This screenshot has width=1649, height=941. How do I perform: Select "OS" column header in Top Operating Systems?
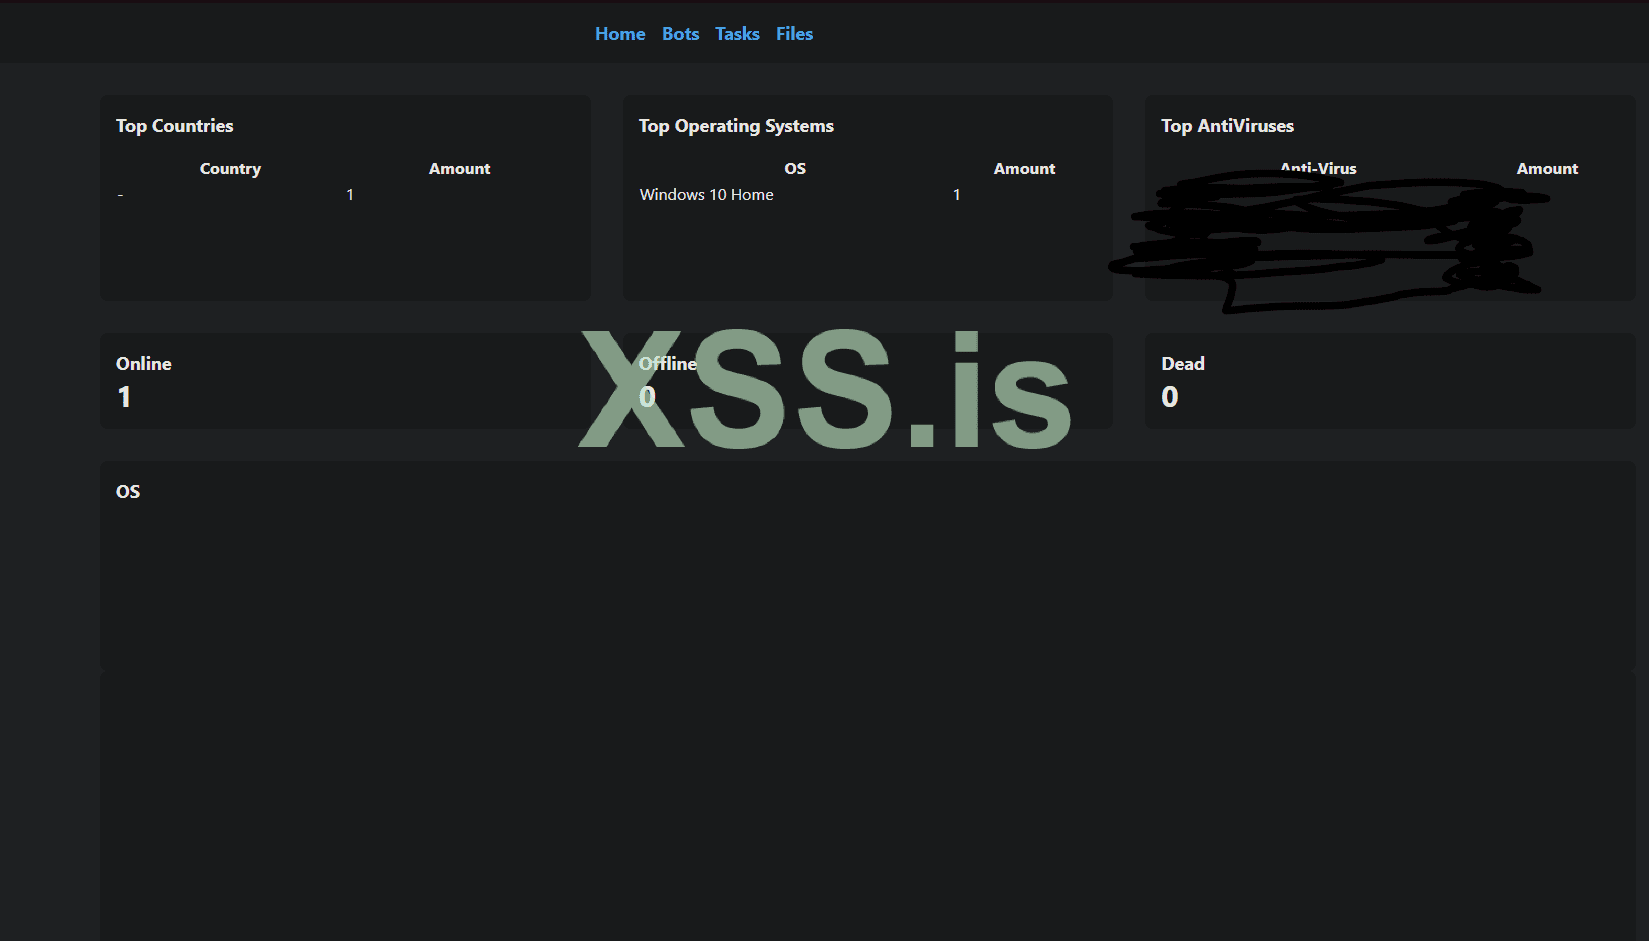[795, 169]
